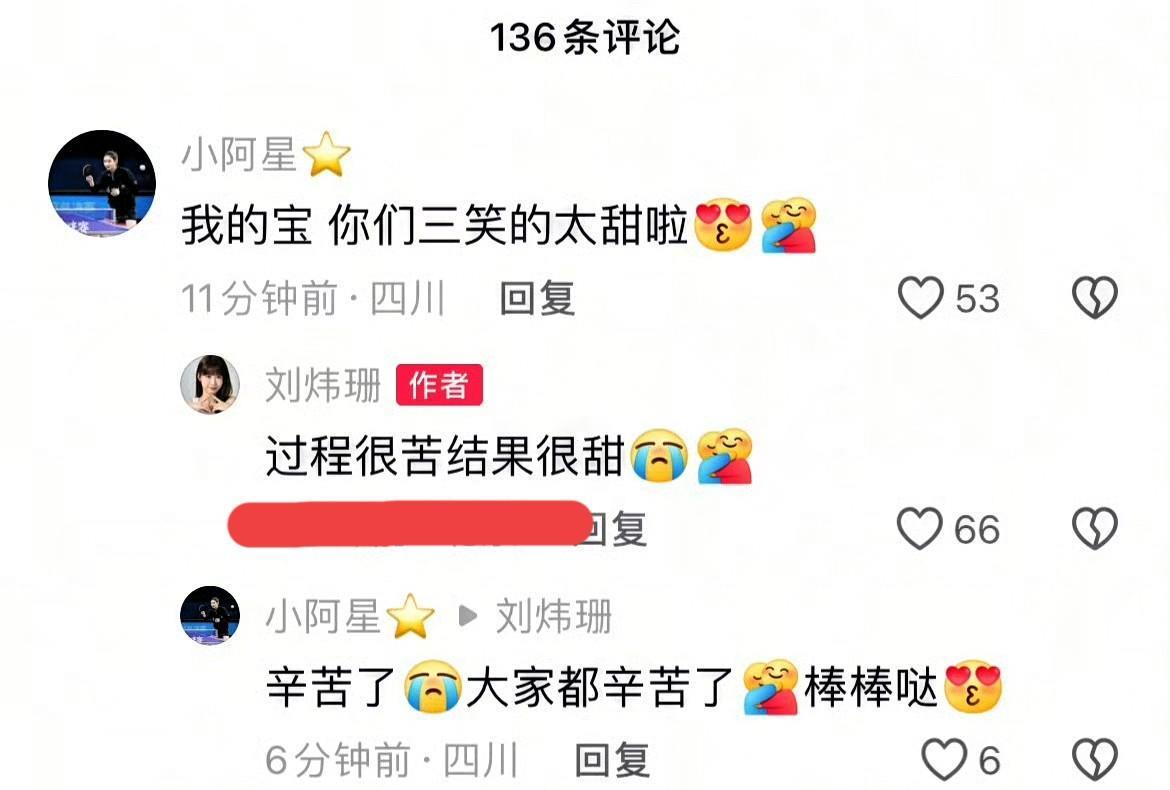This screenshot has height=790, width=1170.
Task: Click the arrow icon before 刘炜珊 mention
Action: [467, 616]
